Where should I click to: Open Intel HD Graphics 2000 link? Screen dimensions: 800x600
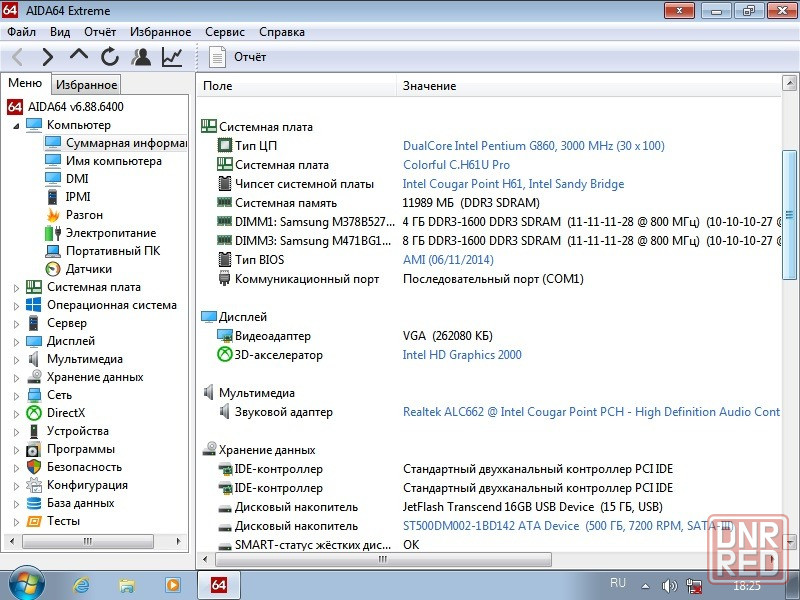coord(462,355)
